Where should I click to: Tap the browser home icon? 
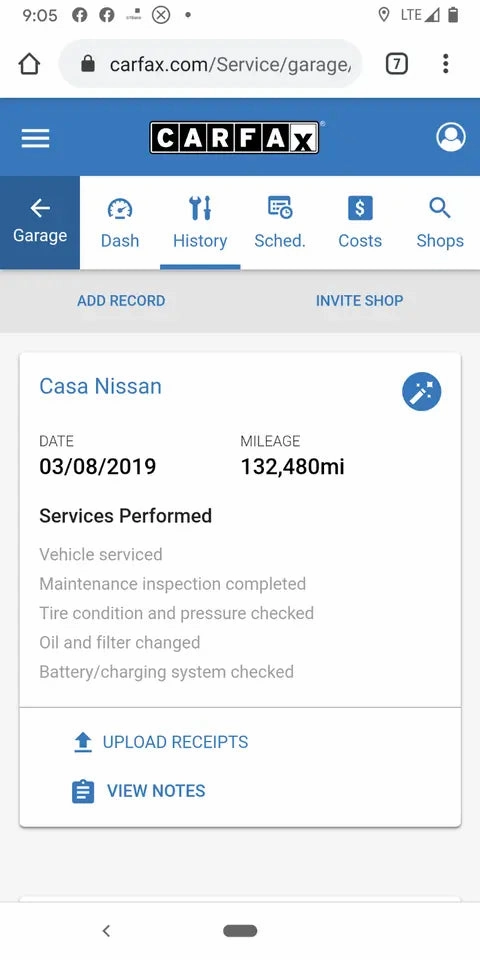click(x=29, y=64)
